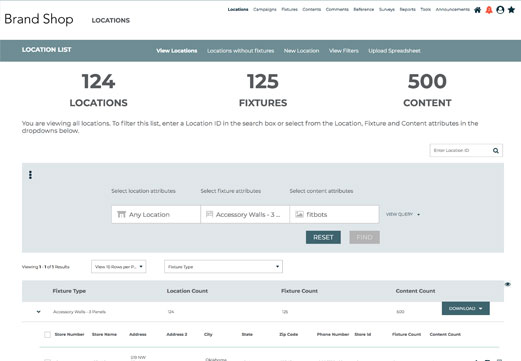521x361 pixels.
Task: Open the View 10 Rows per Page dropdown
Action: click(119, 267)
